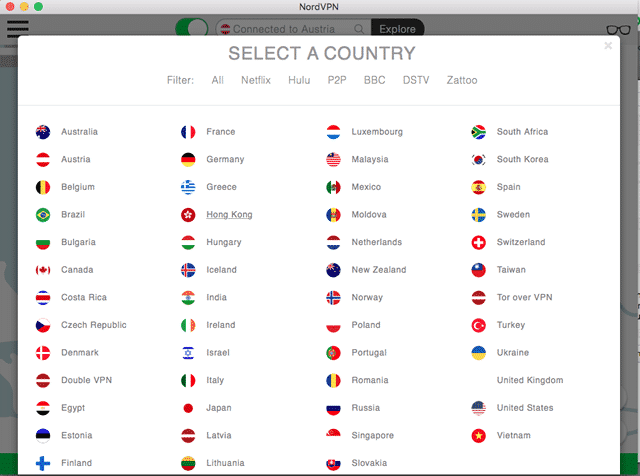Choose Costa Rica from the list

pos(84,297)
